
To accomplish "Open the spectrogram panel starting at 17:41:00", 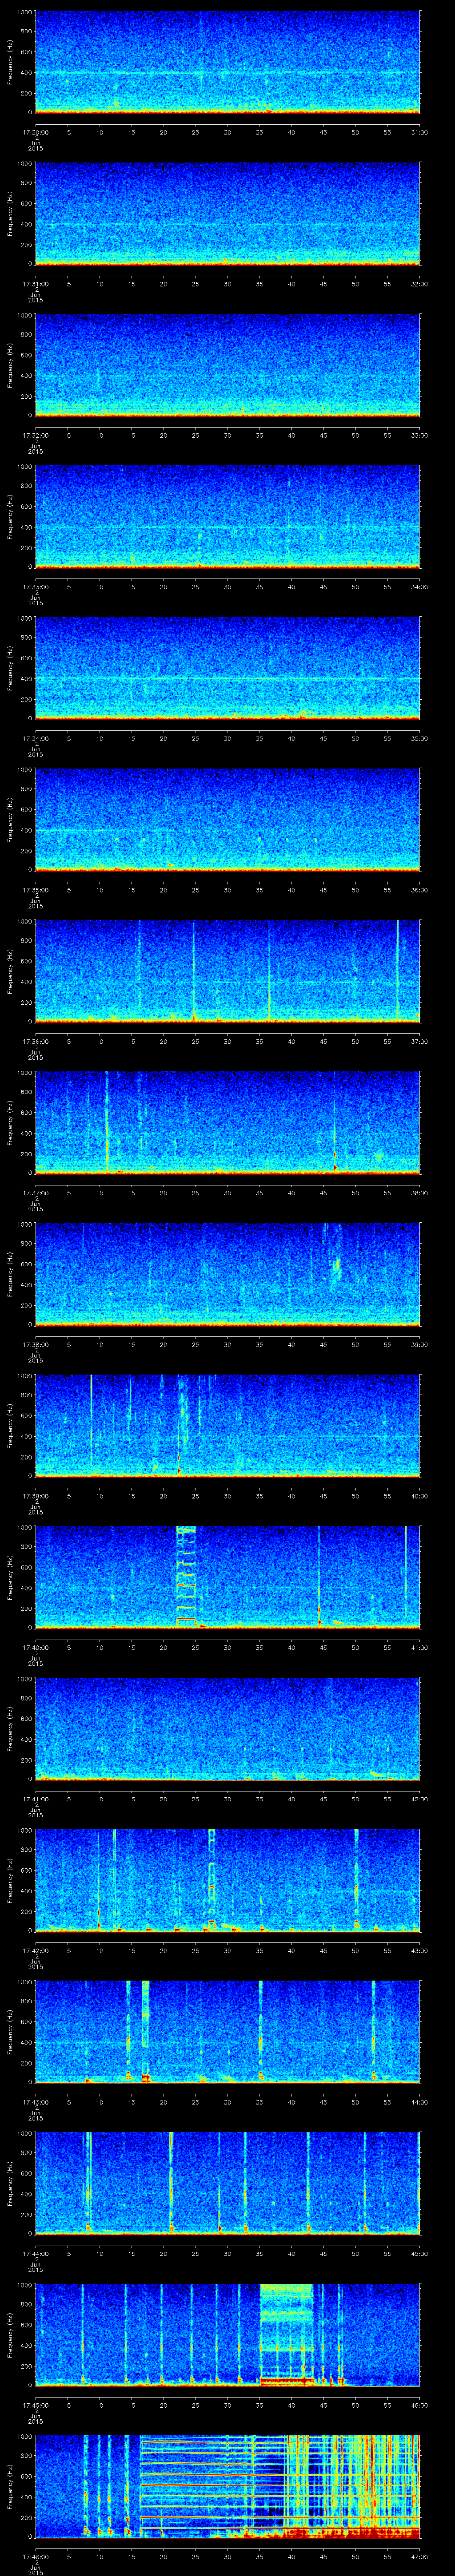I will tap(227, 1729).
